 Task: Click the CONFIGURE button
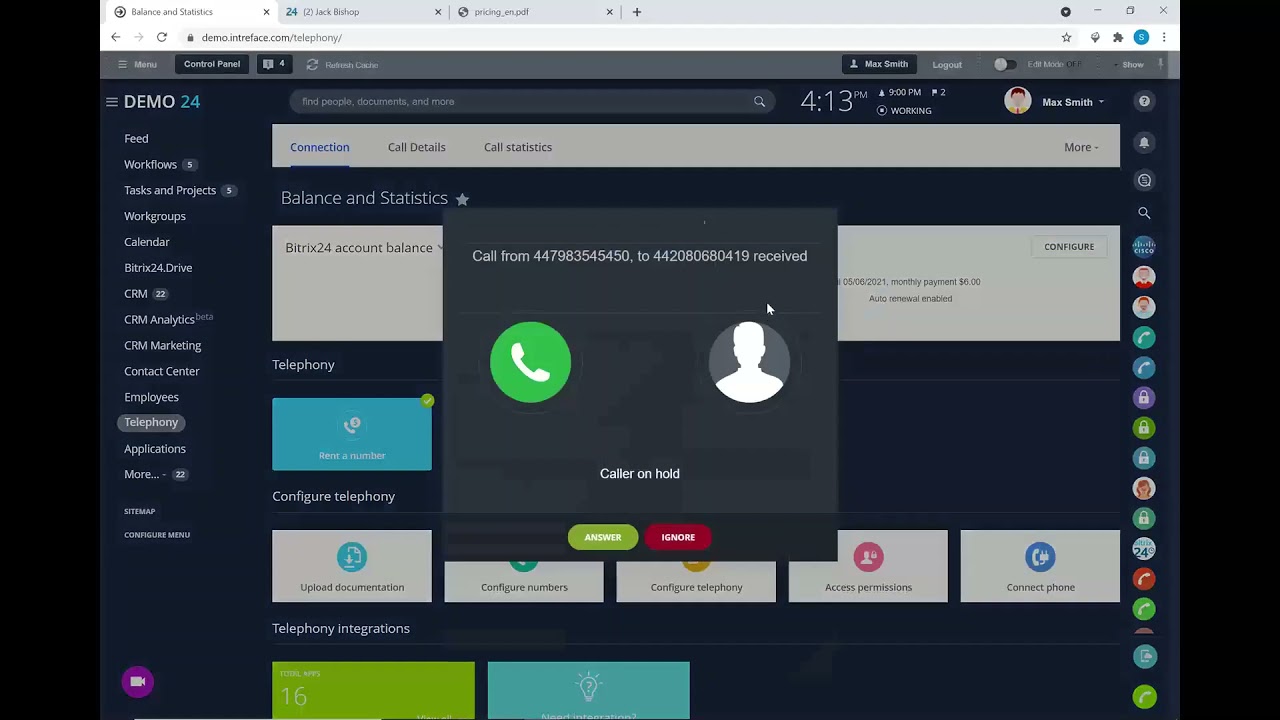pyautogui.click(x=1069, y=247)
